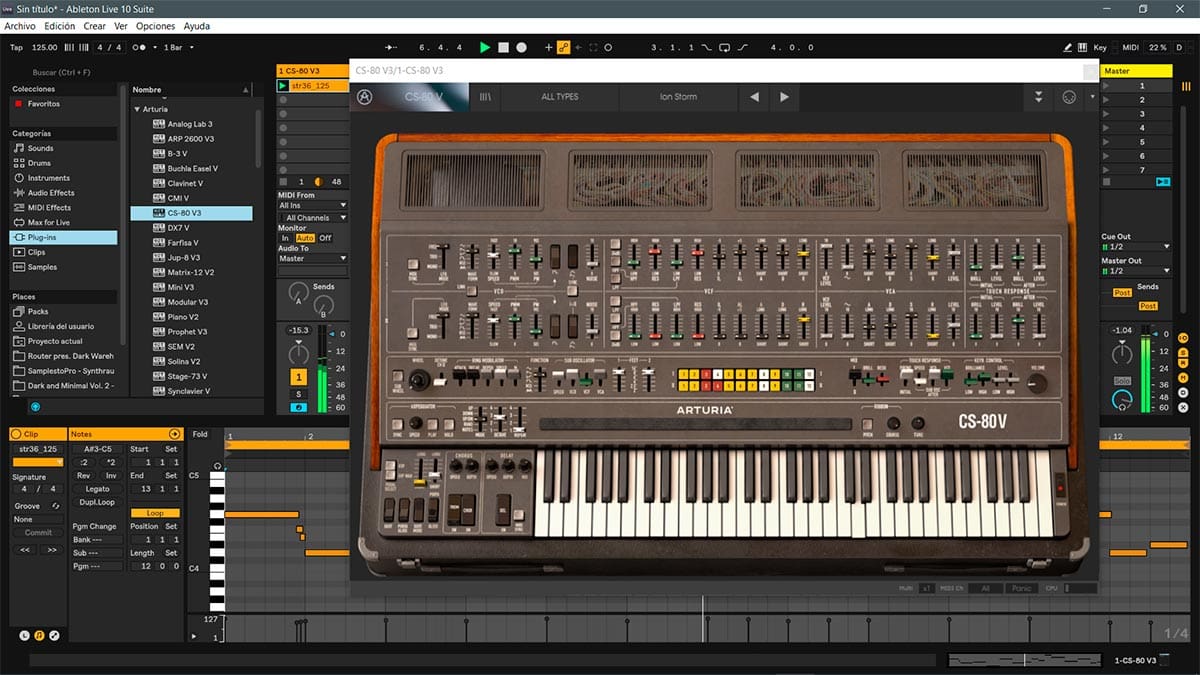Select the Instruments category

coord(49,178)
